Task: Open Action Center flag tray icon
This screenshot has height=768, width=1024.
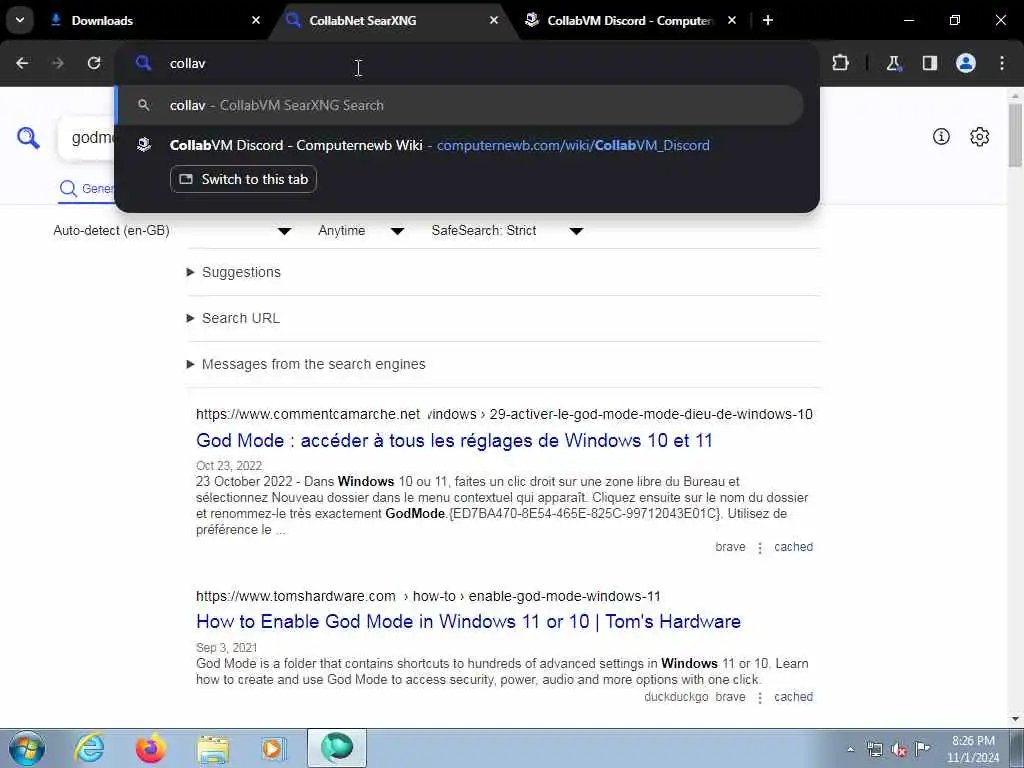Action: click(x=922, y=748)
